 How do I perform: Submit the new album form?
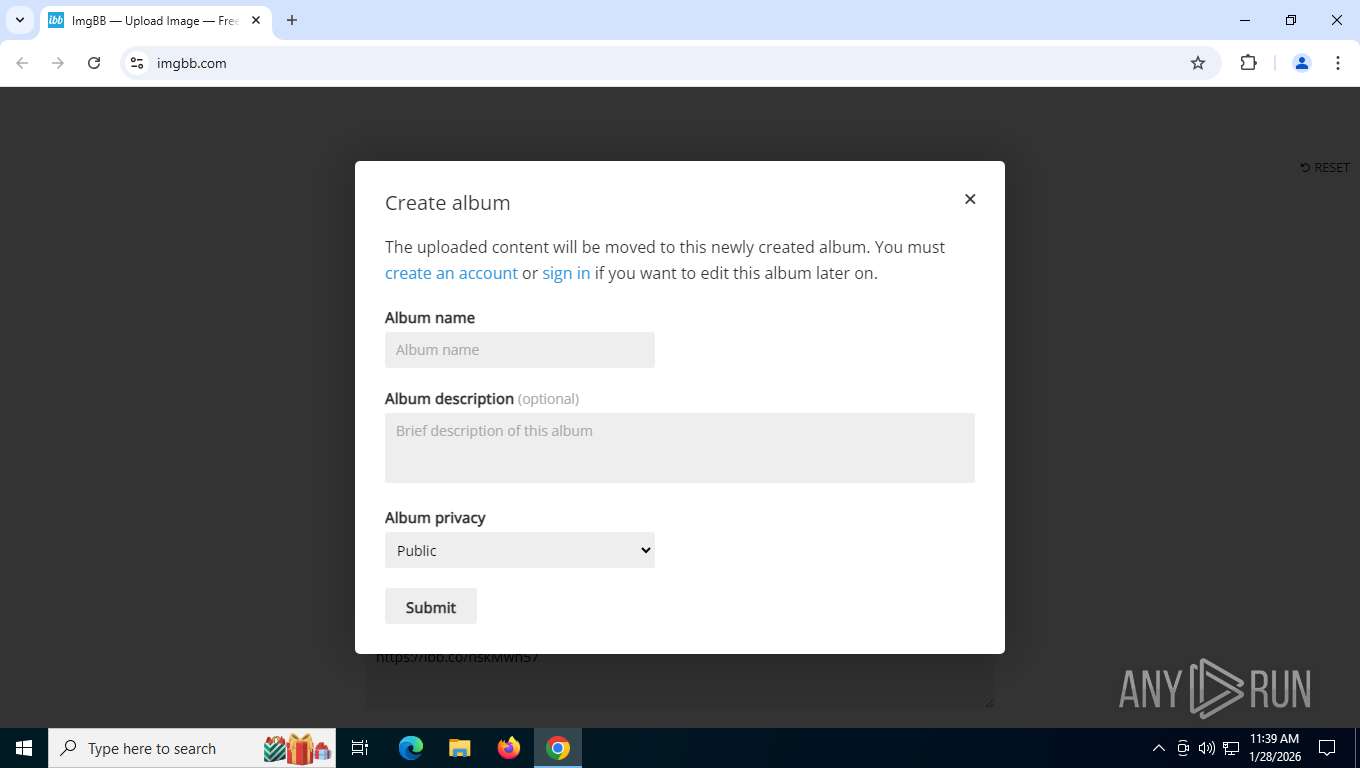431,607
